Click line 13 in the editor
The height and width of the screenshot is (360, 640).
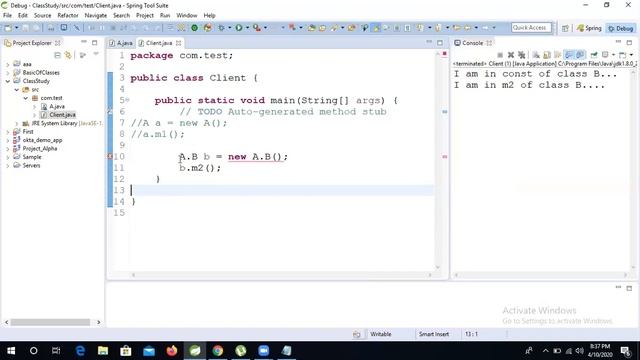282,190
